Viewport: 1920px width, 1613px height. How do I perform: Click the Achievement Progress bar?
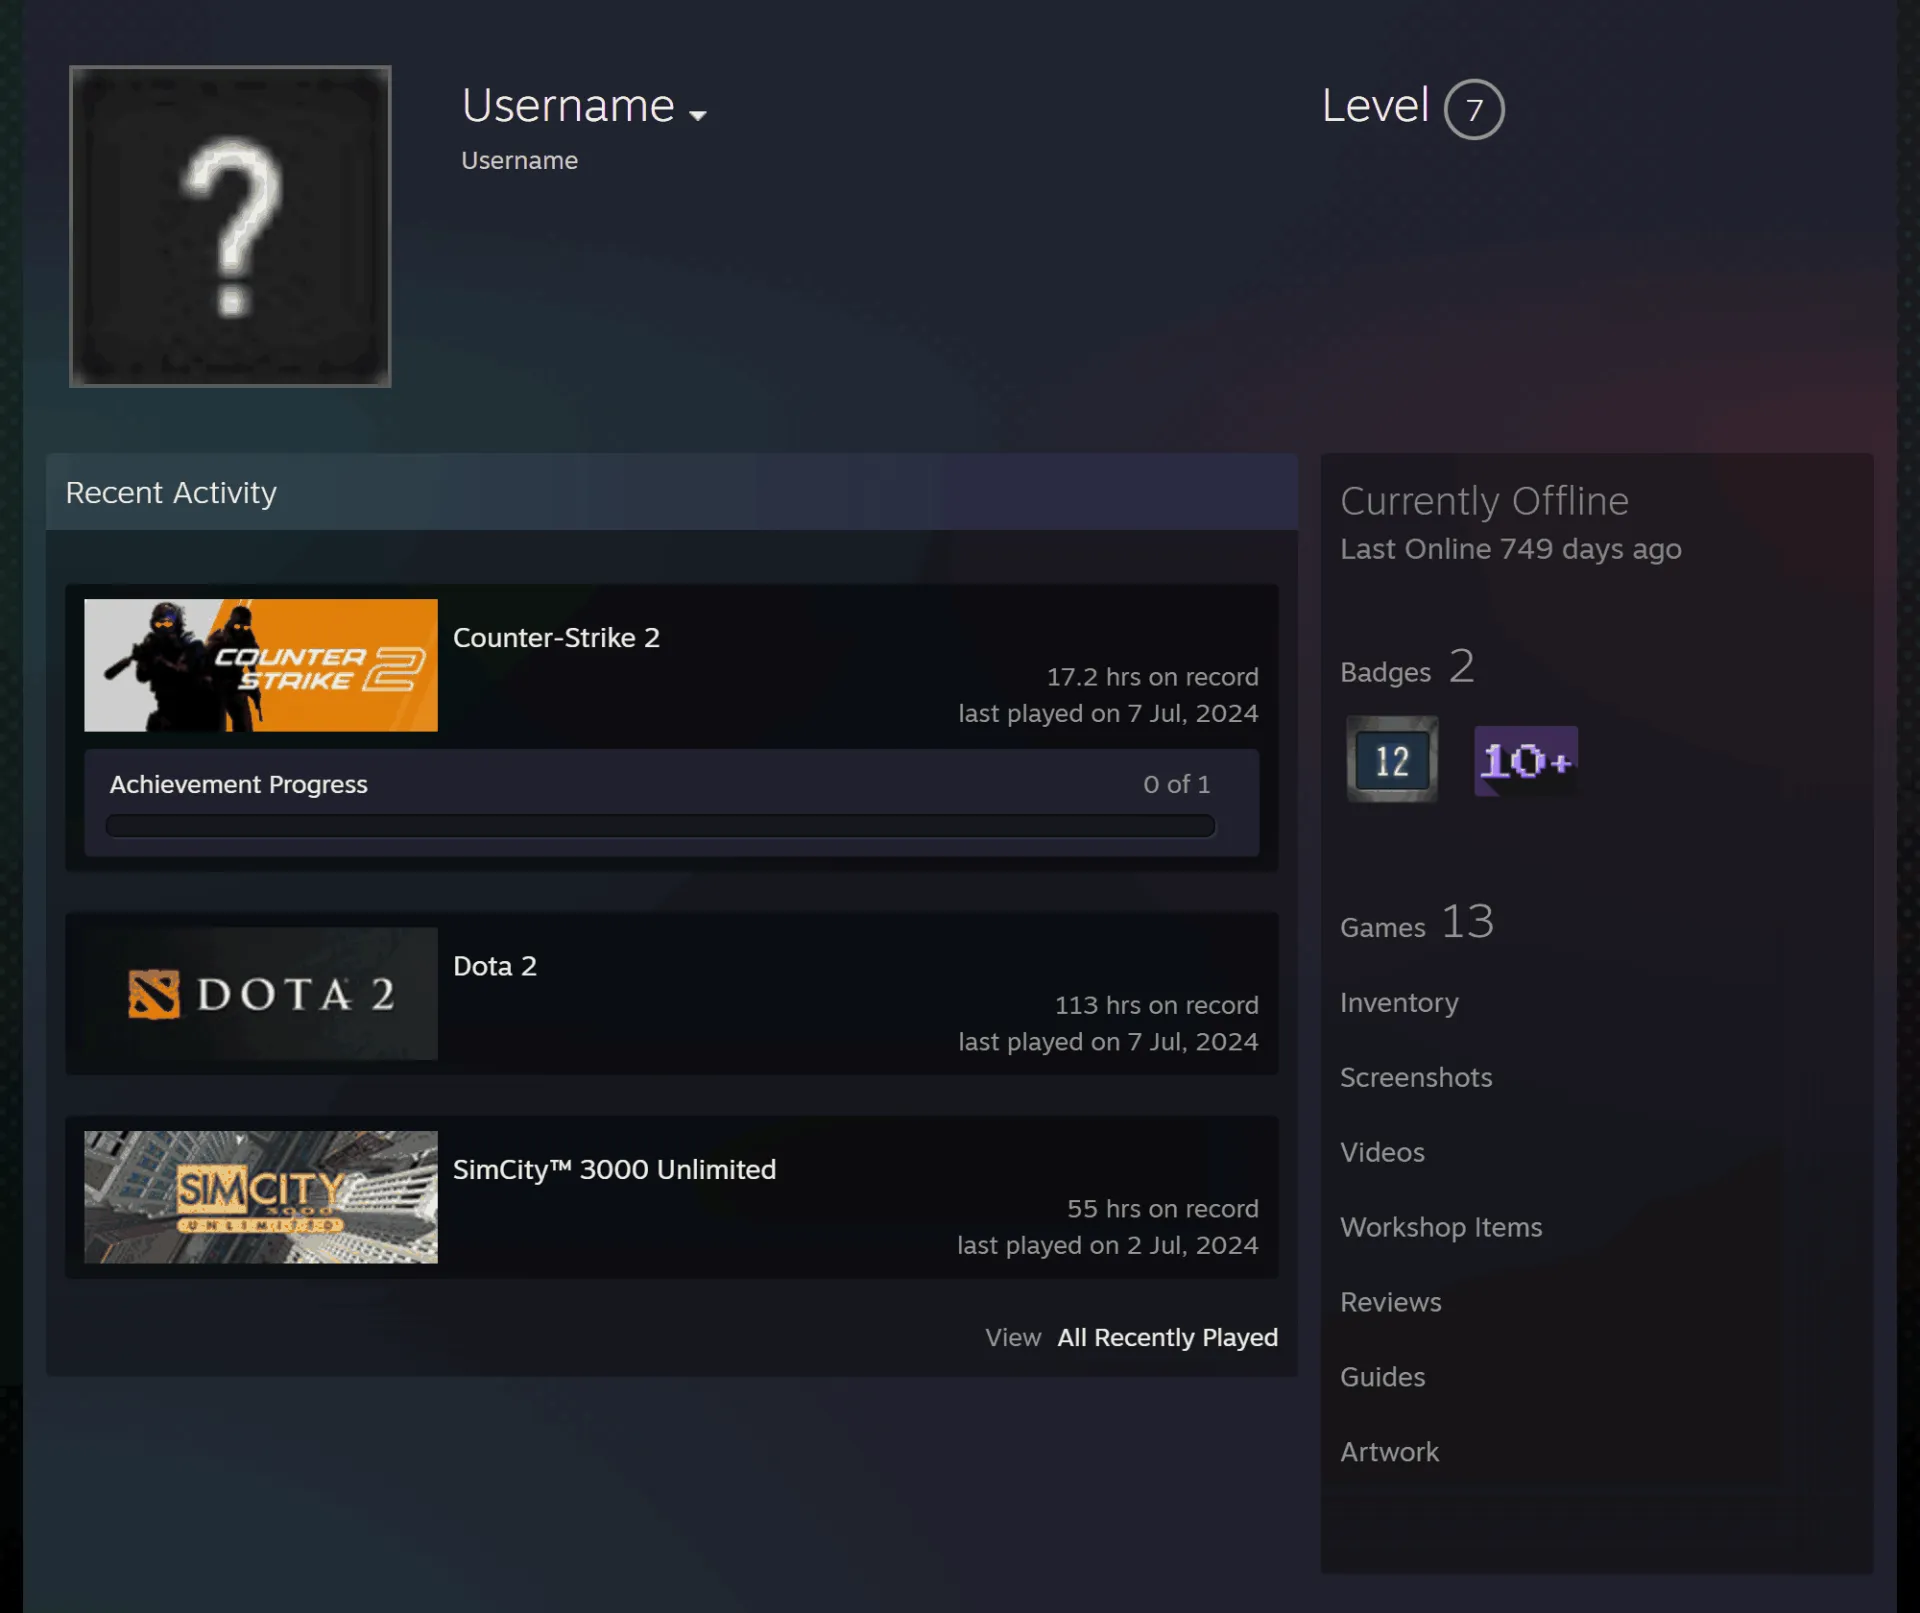[x=660, y=826]
